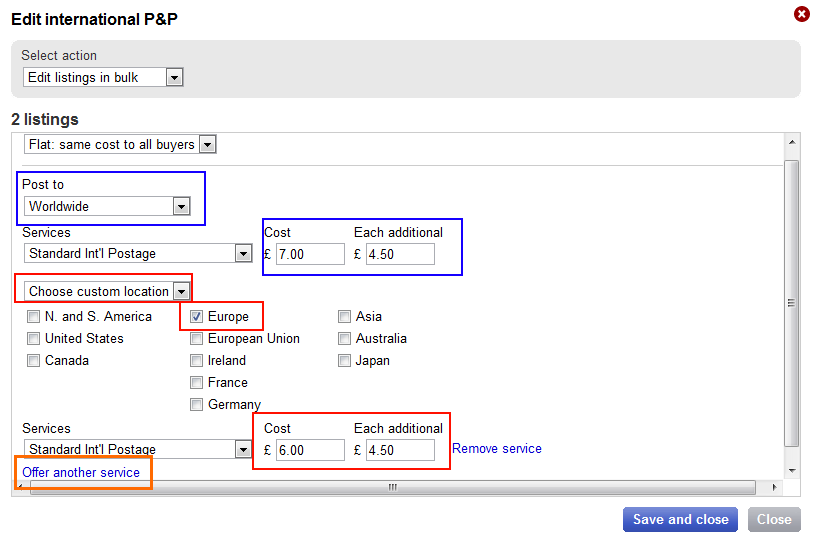Click the vertical scrollbar up arrow
813x543 pixels.
pos(793,142)
